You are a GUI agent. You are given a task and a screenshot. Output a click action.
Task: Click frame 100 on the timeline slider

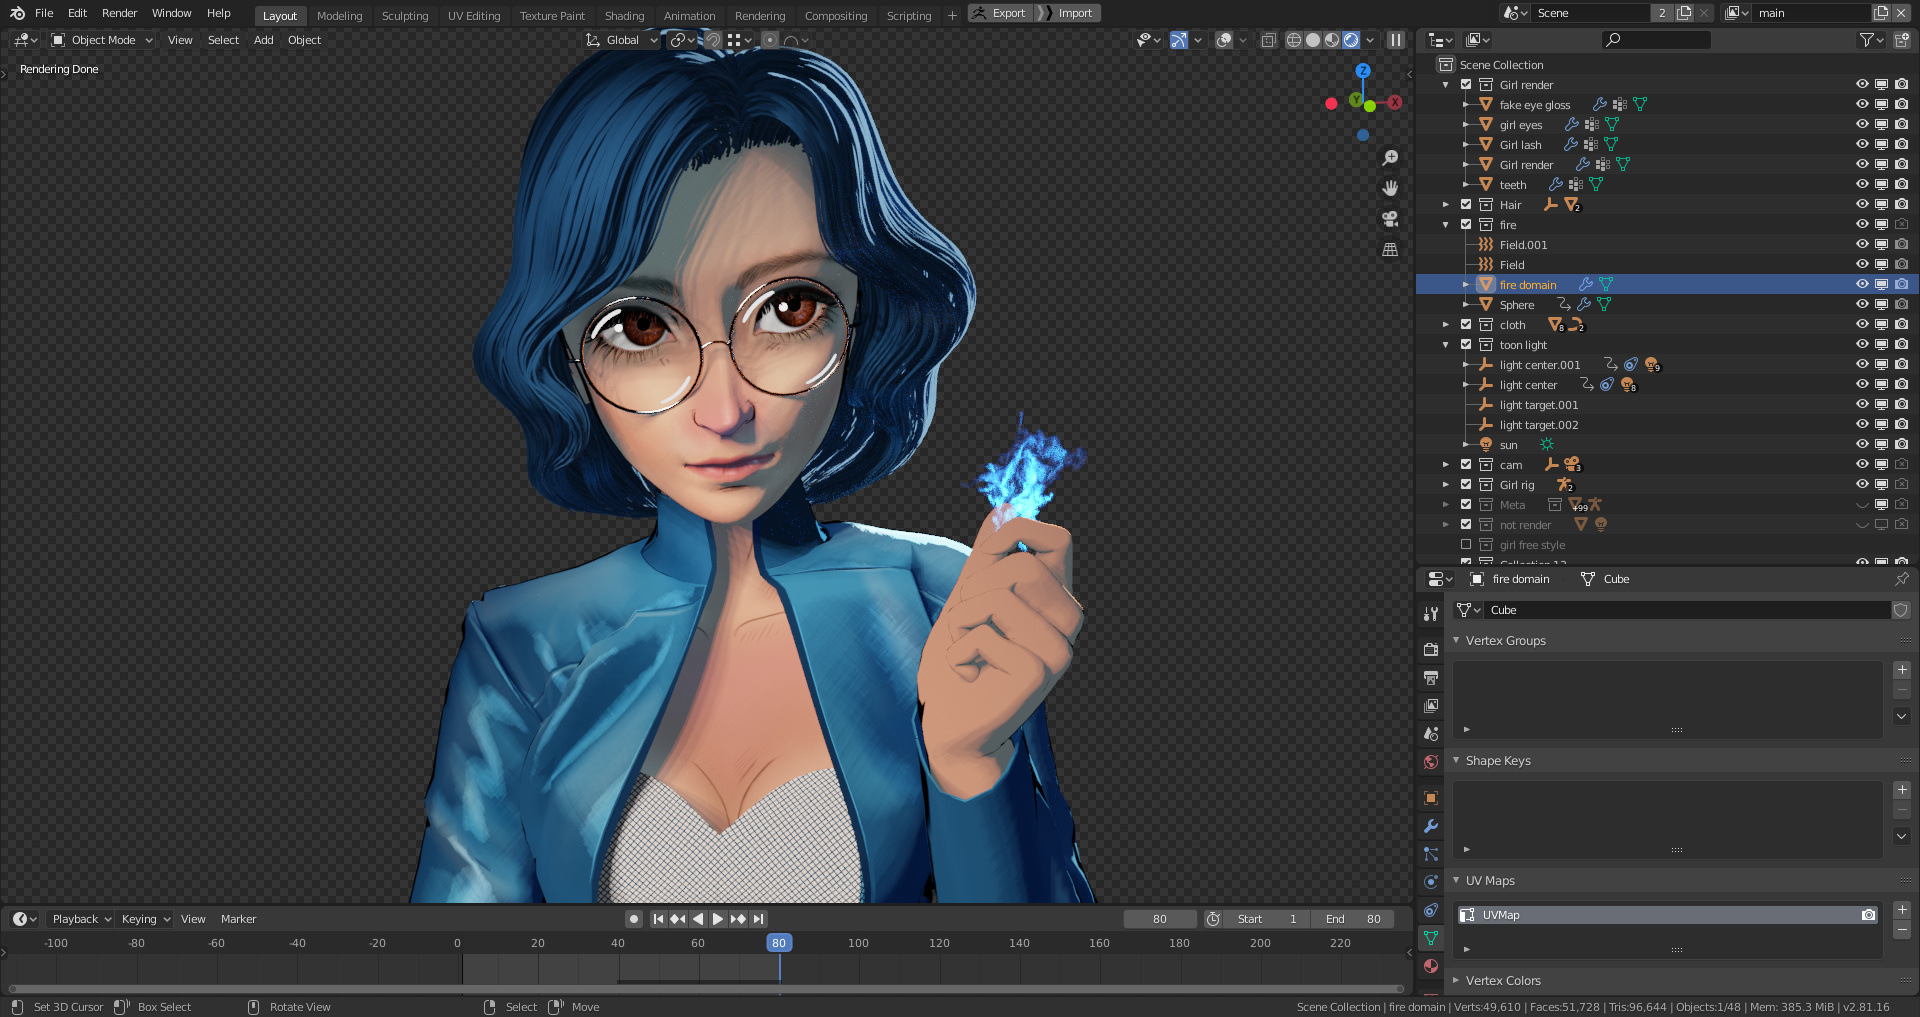point(858,942)
